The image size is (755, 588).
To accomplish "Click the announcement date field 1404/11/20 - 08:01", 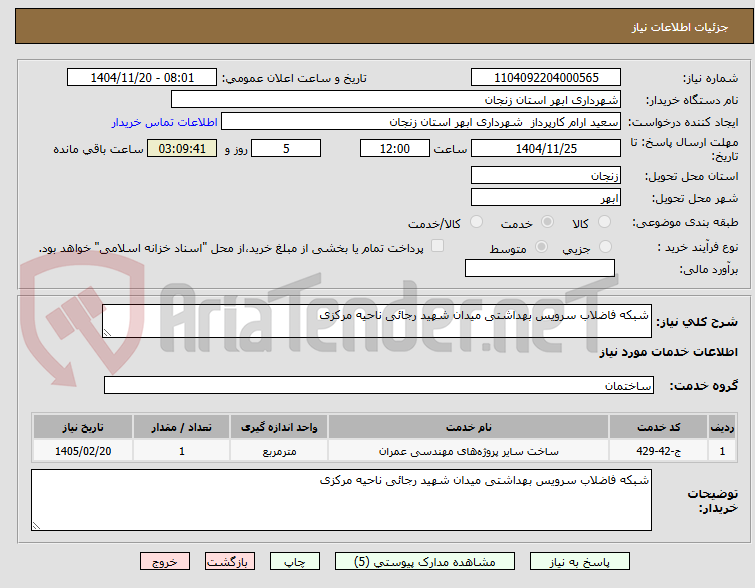I will tap(142, 78).
